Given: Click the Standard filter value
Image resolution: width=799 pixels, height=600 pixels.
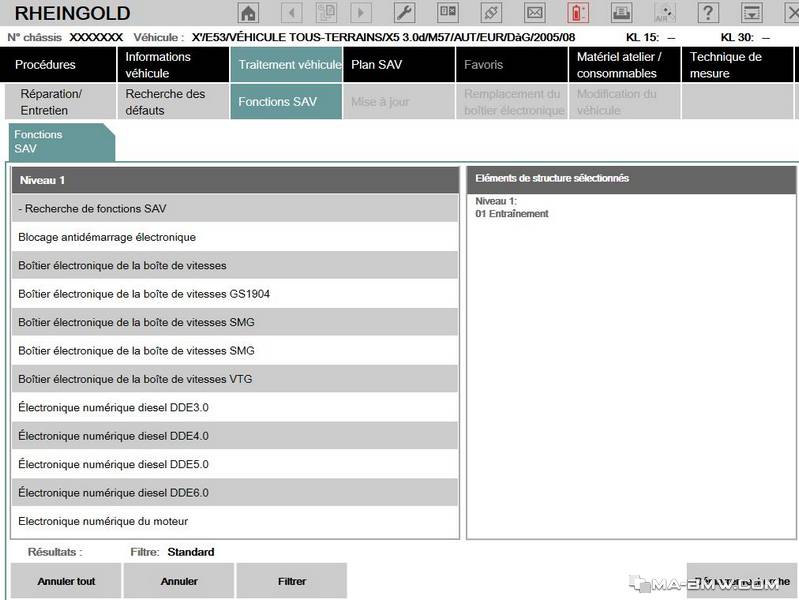Looking at the screenshot, I should tap(191, 552).
